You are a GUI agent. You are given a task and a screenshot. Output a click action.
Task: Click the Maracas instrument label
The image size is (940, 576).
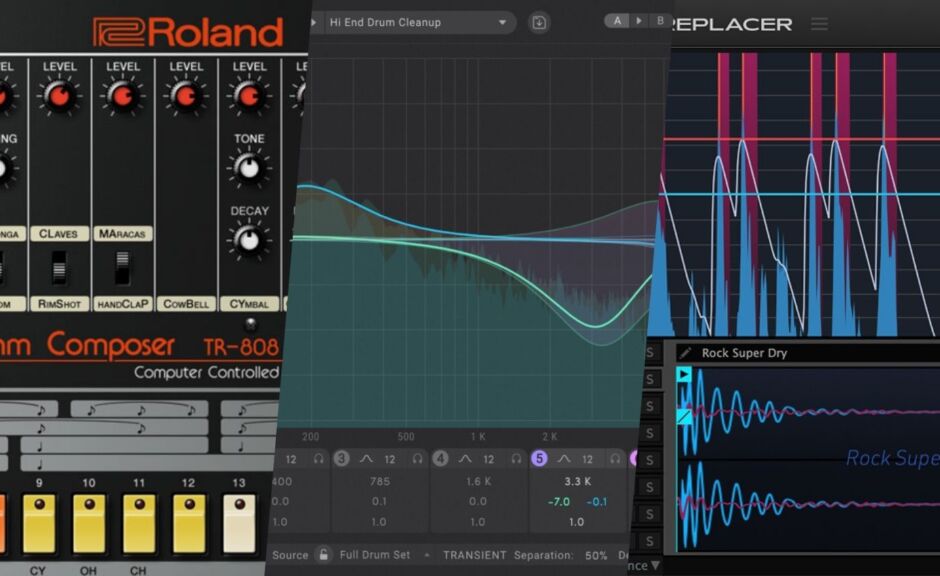click(122, 234)
